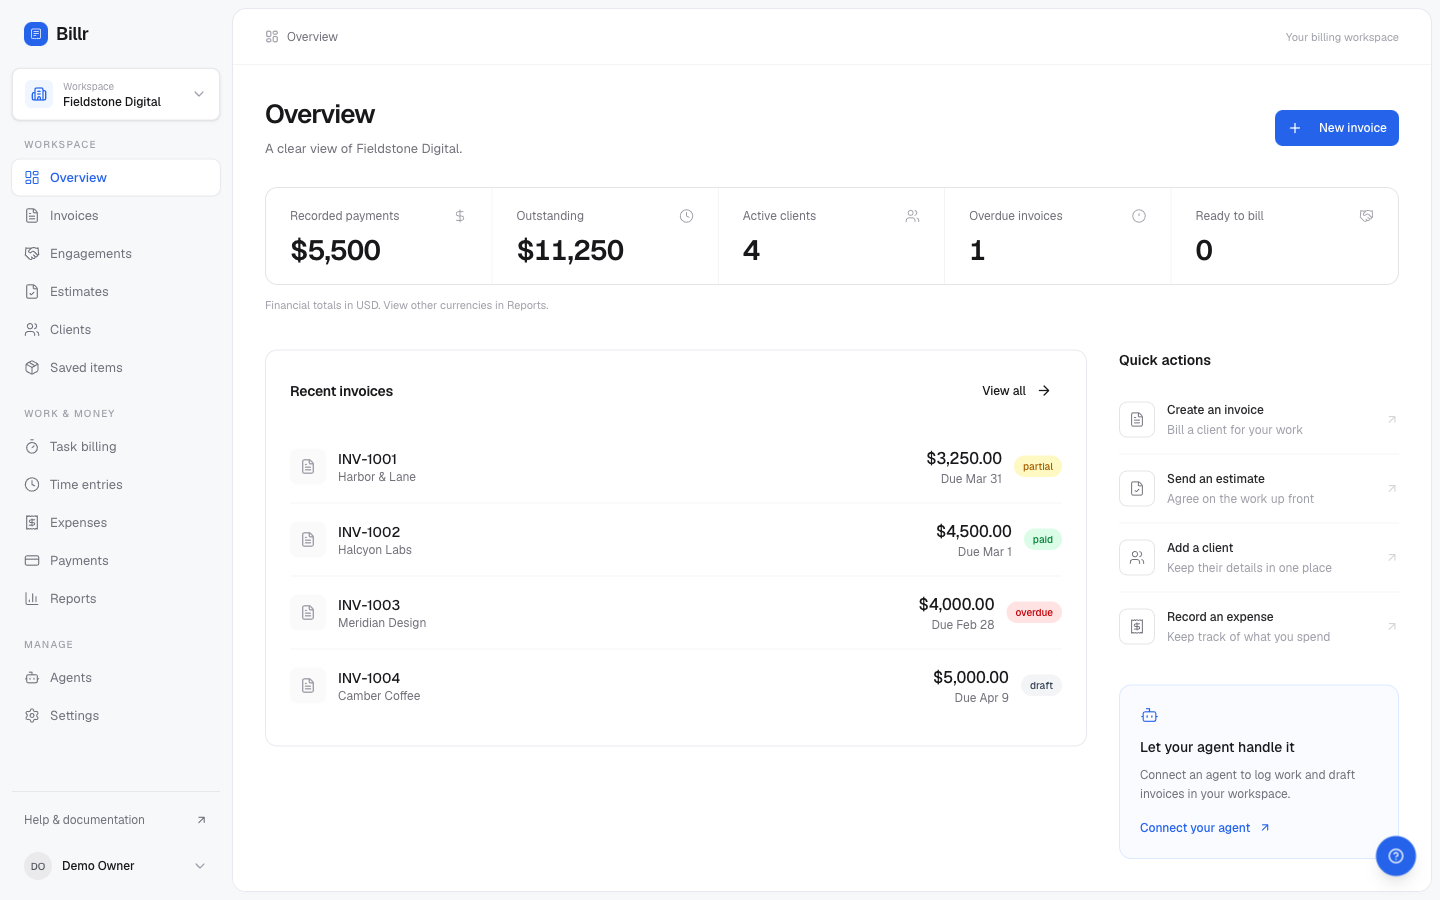The height and width of the screenshot is (900, 1440).
Task: Click the draft status badge on INV-1004
Action: coord(1041,686)
